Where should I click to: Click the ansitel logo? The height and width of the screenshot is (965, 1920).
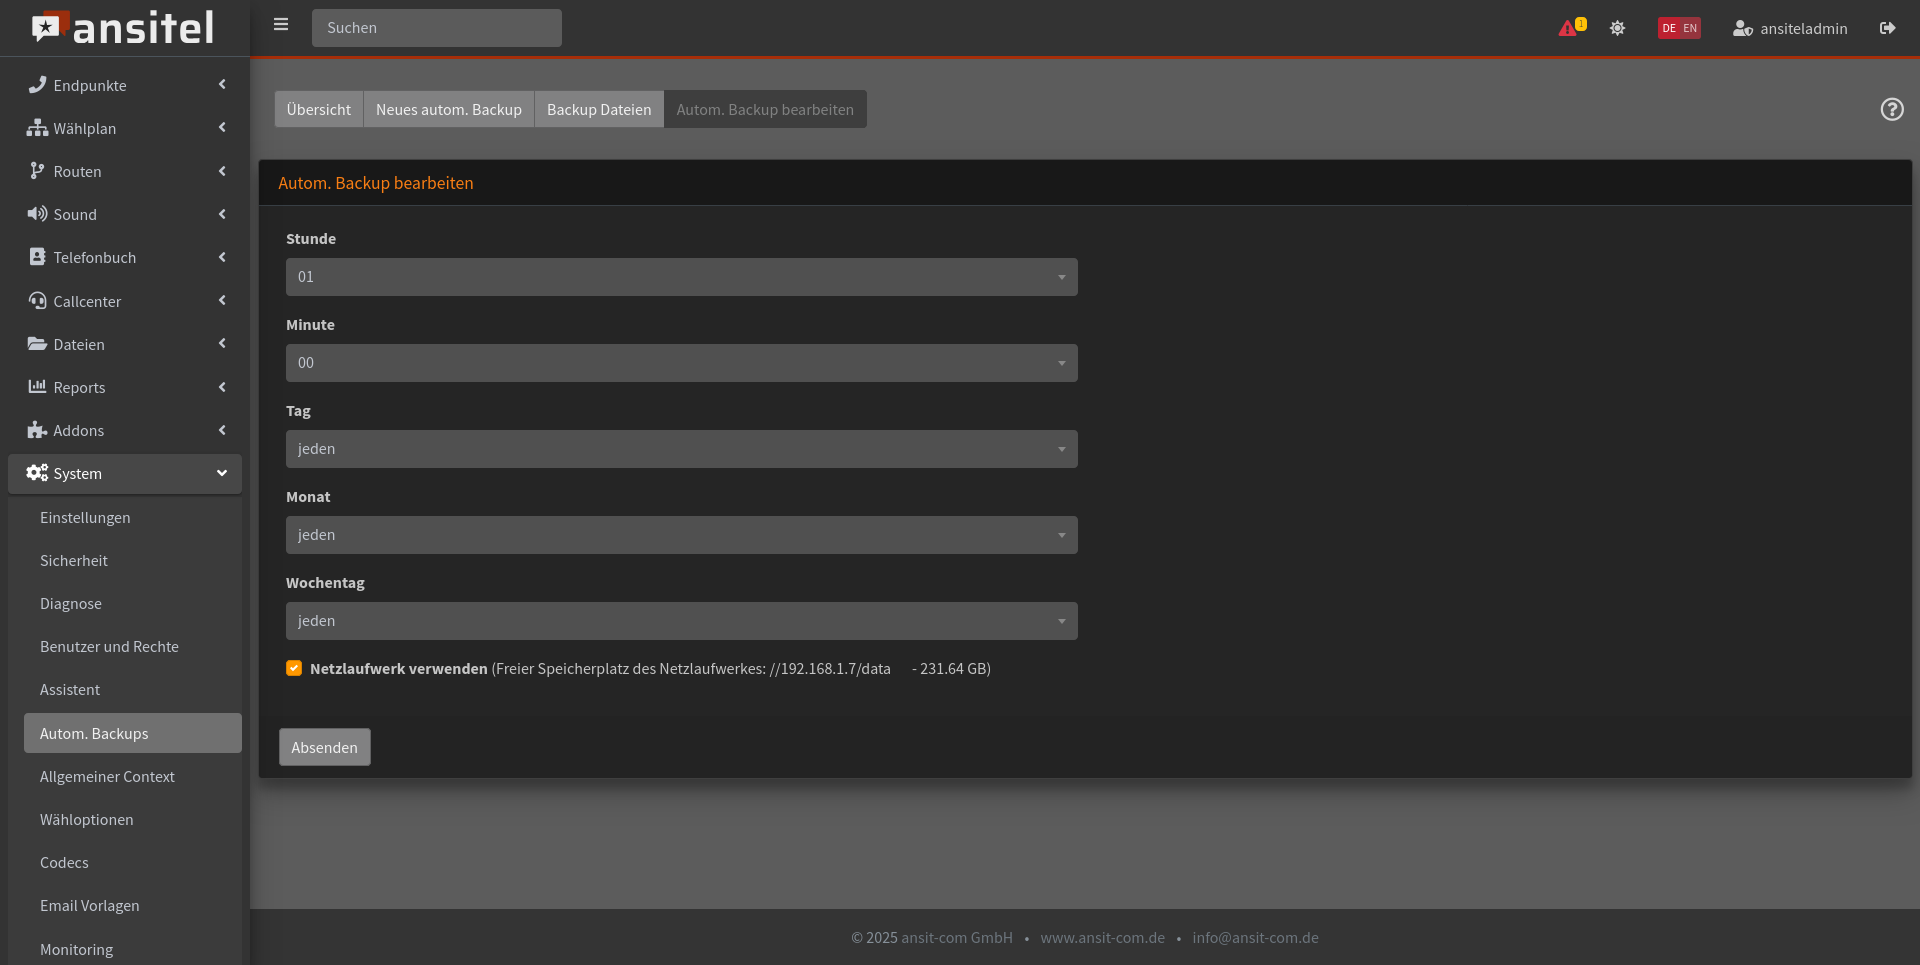[x=123, y=27]
